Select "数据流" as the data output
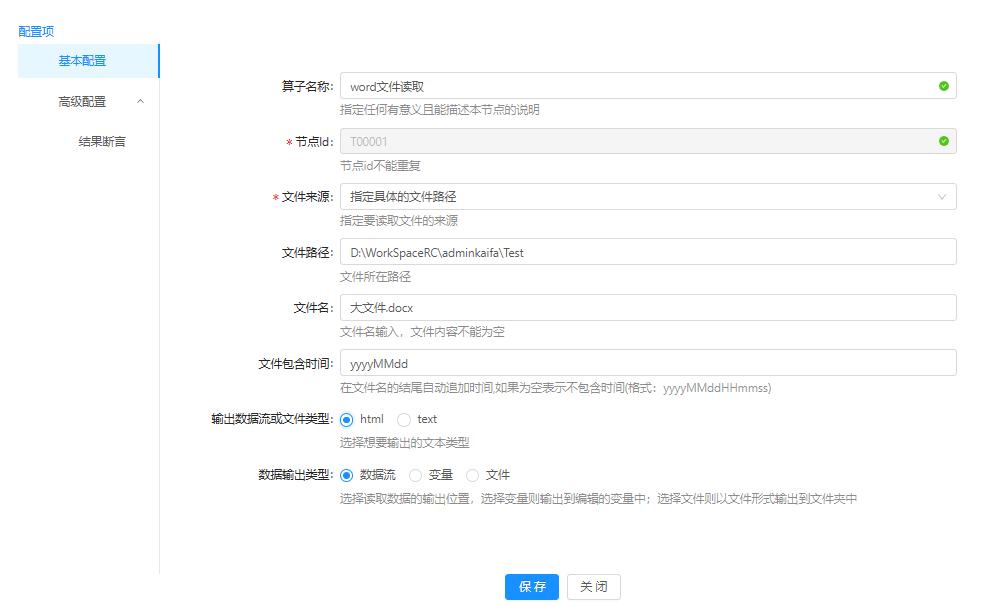 [347, 474]
